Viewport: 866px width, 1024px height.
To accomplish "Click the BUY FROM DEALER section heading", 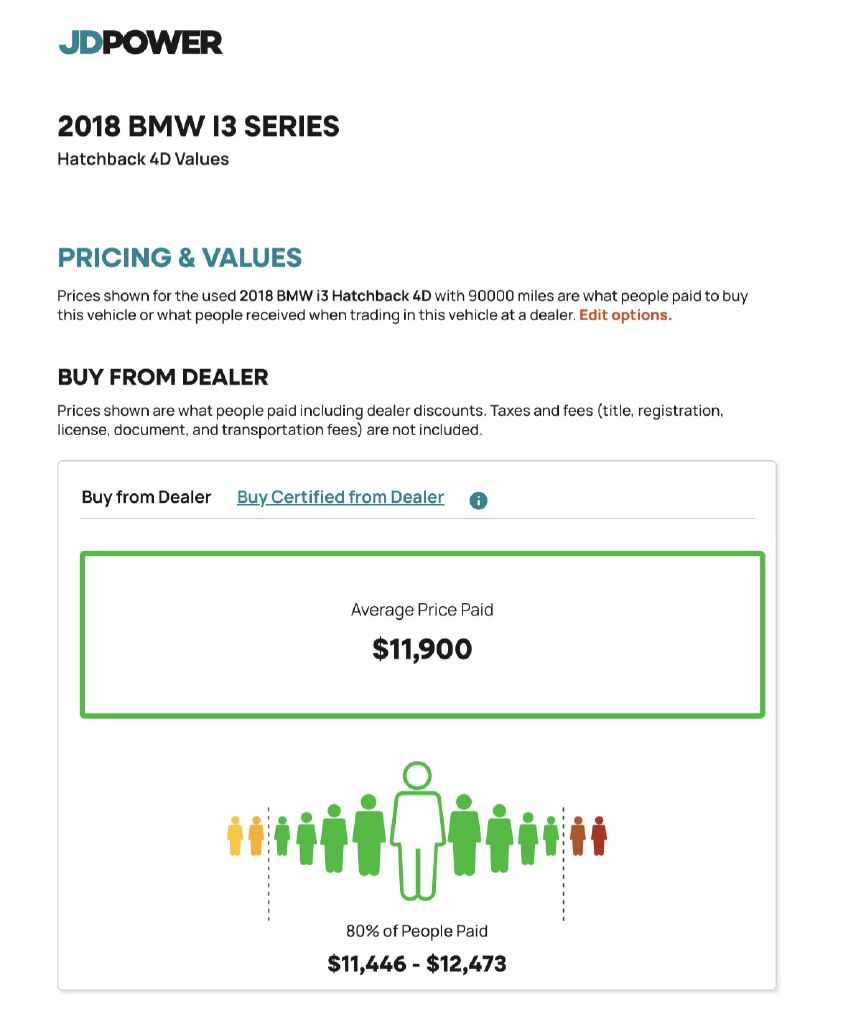I will pos(163,377).
